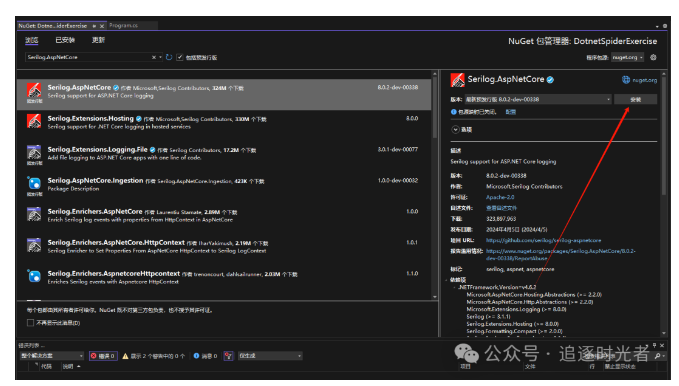Focus the Serilog.AspNetCore search input field

click(x=88, y=57)
